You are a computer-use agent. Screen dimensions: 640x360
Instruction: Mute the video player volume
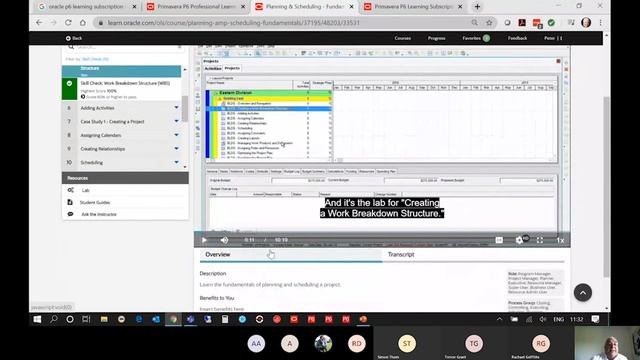click(224, 240)
